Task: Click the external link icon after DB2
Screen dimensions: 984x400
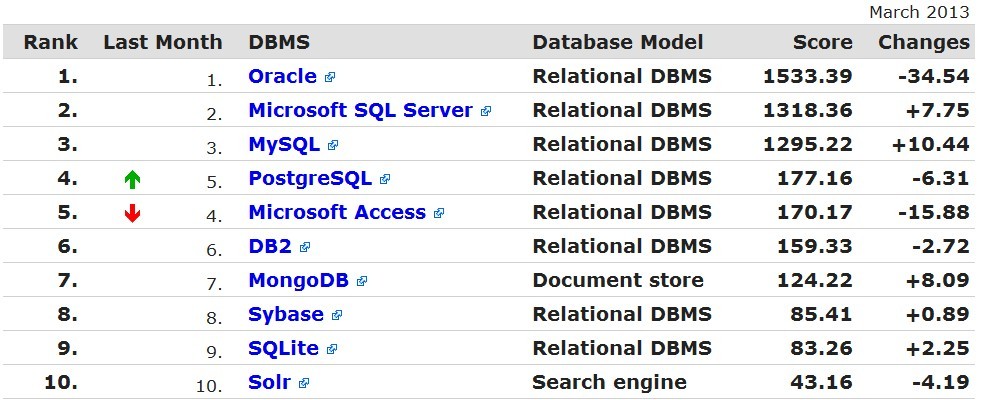Action: pos(305,247)
